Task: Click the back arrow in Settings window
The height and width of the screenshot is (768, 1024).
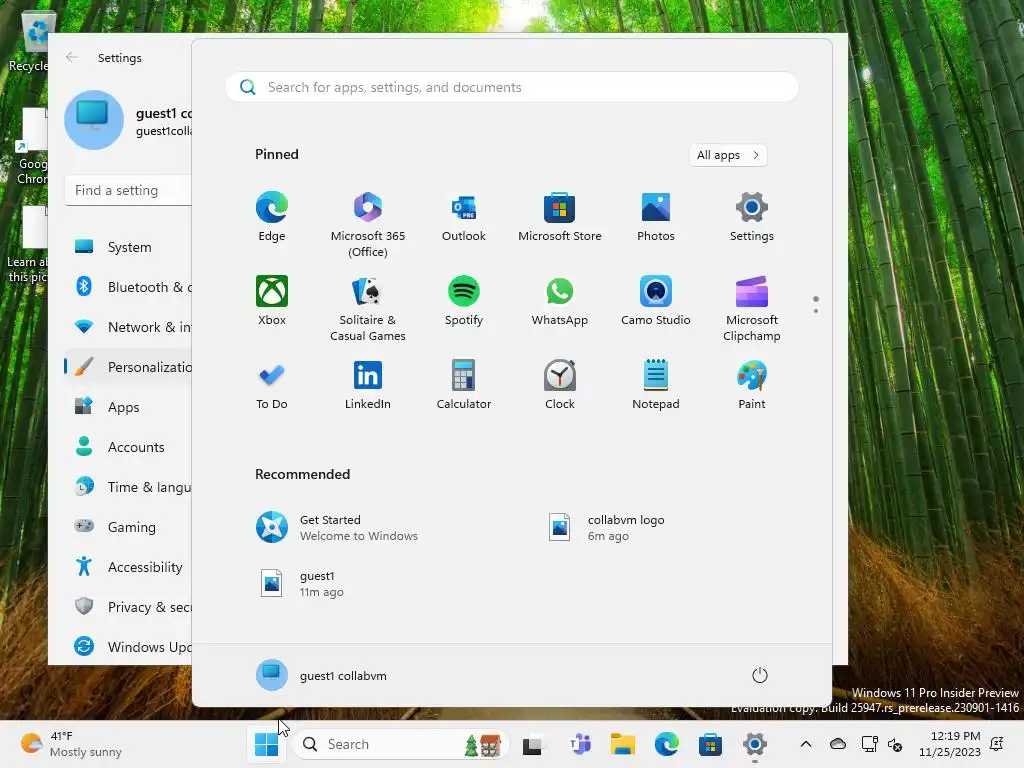Action: (72, 57)
